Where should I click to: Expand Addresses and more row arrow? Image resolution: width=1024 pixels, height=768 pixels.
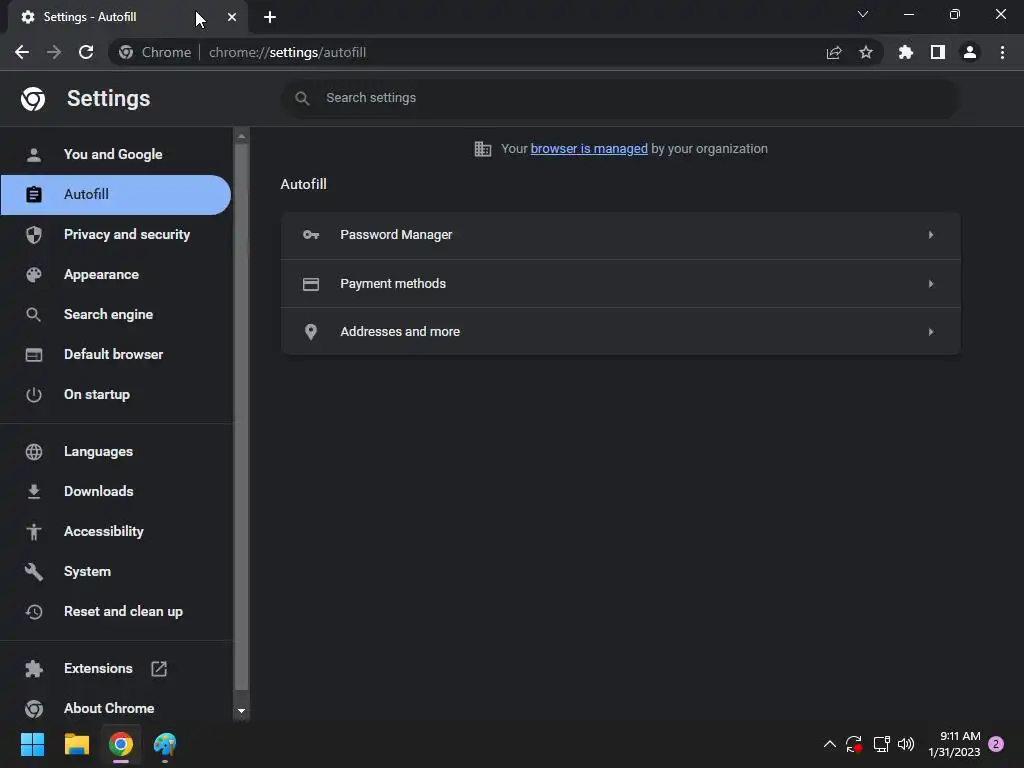(x=931, y=332)
